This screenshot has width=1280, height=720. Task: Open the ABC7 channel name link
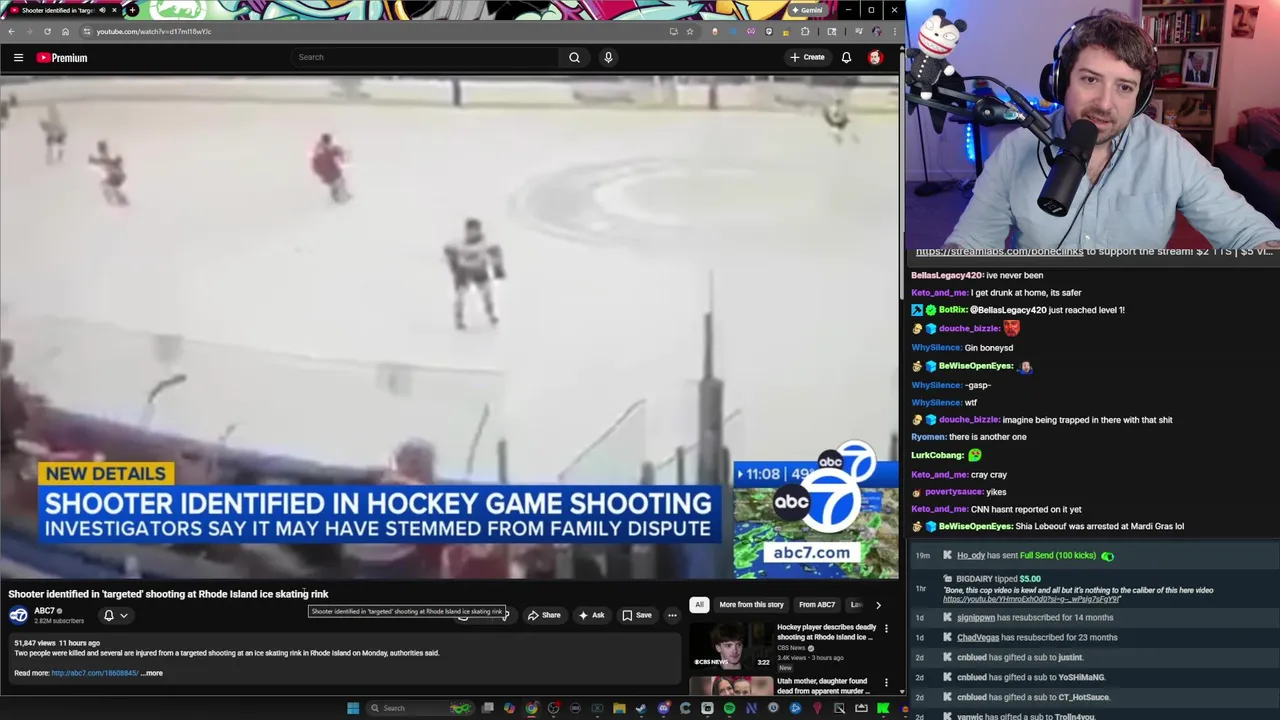[x=44, y=611]
